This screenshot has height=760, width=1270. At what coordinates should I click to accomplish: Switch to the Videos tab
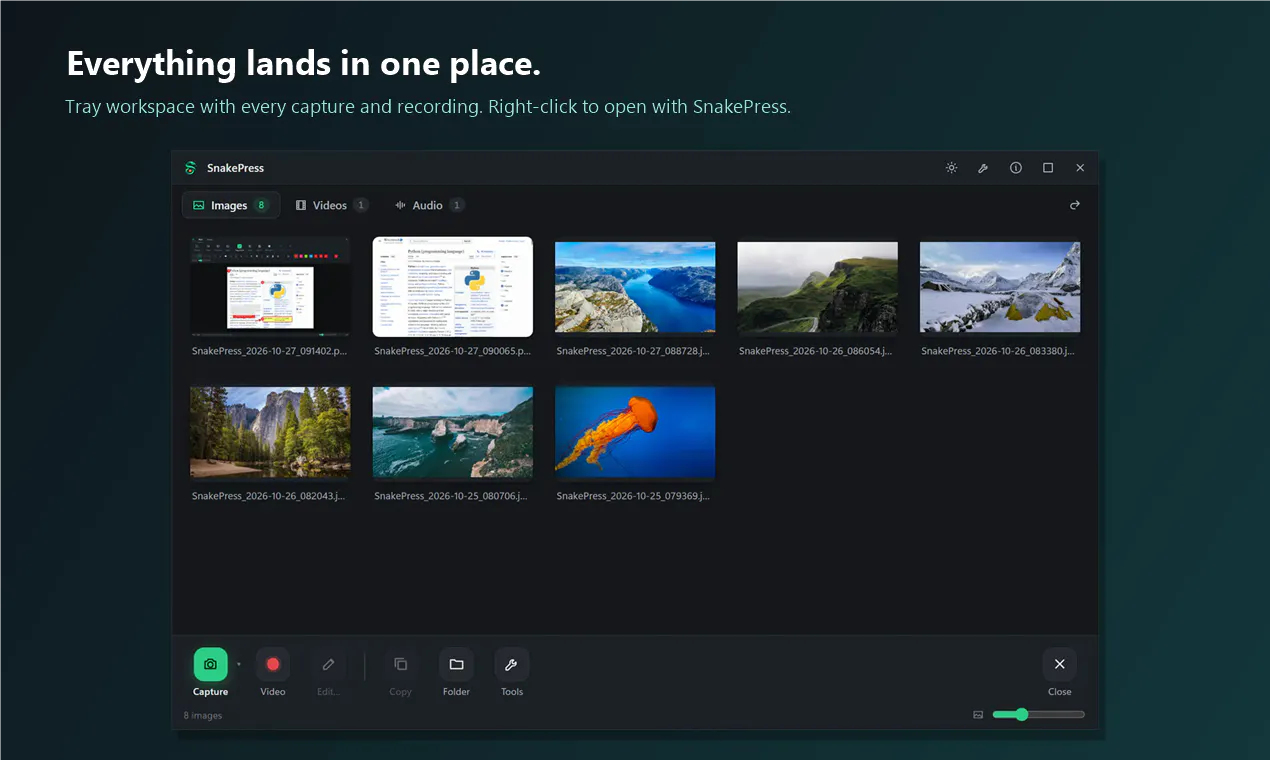[x=332, y=205]
